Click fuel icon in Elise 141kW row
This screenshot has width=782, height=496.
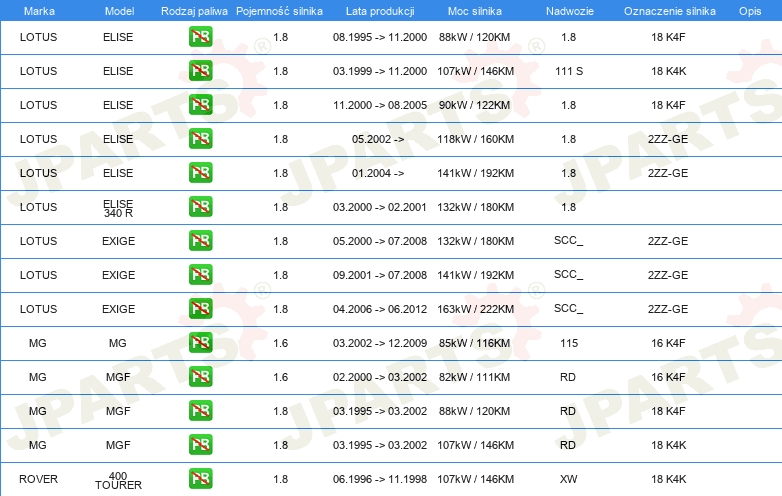(200, 173)
